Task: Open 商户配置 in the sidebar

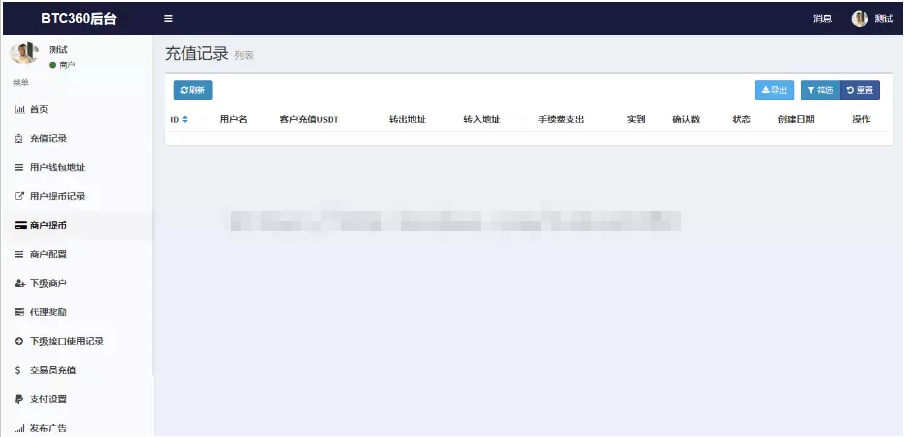Action: [77, 254]
